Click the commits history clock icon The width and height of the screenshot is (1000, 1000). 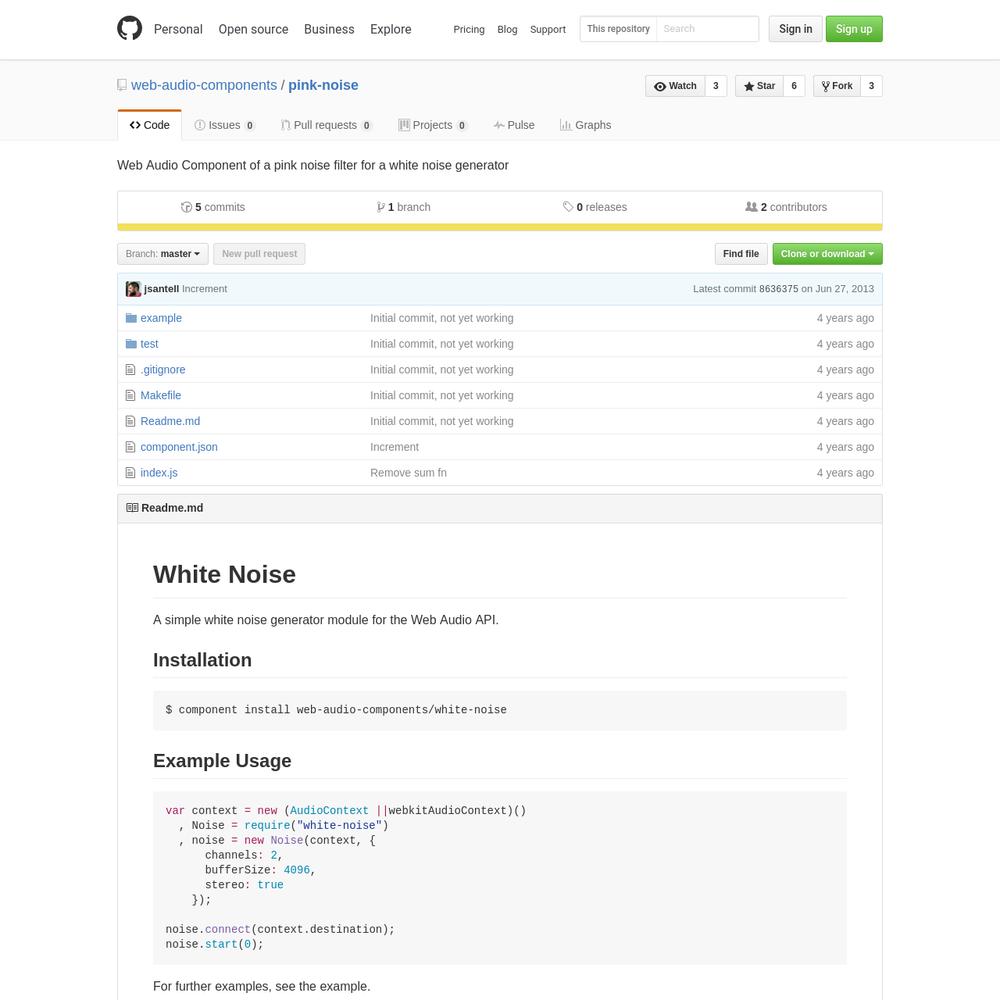coord(186,207)
